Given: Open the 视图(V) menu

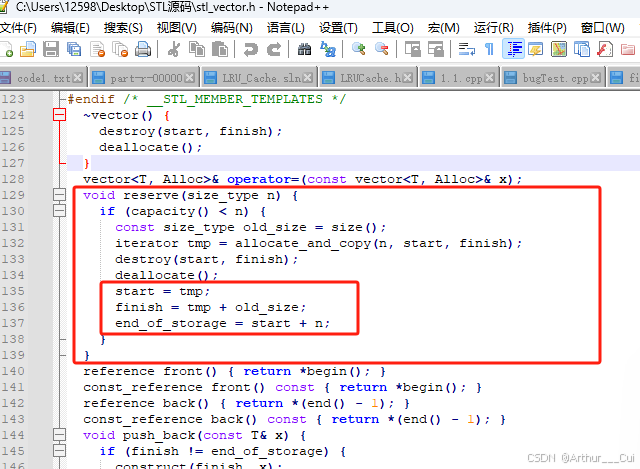Looking at the screenshot, I should pos(177,28).
